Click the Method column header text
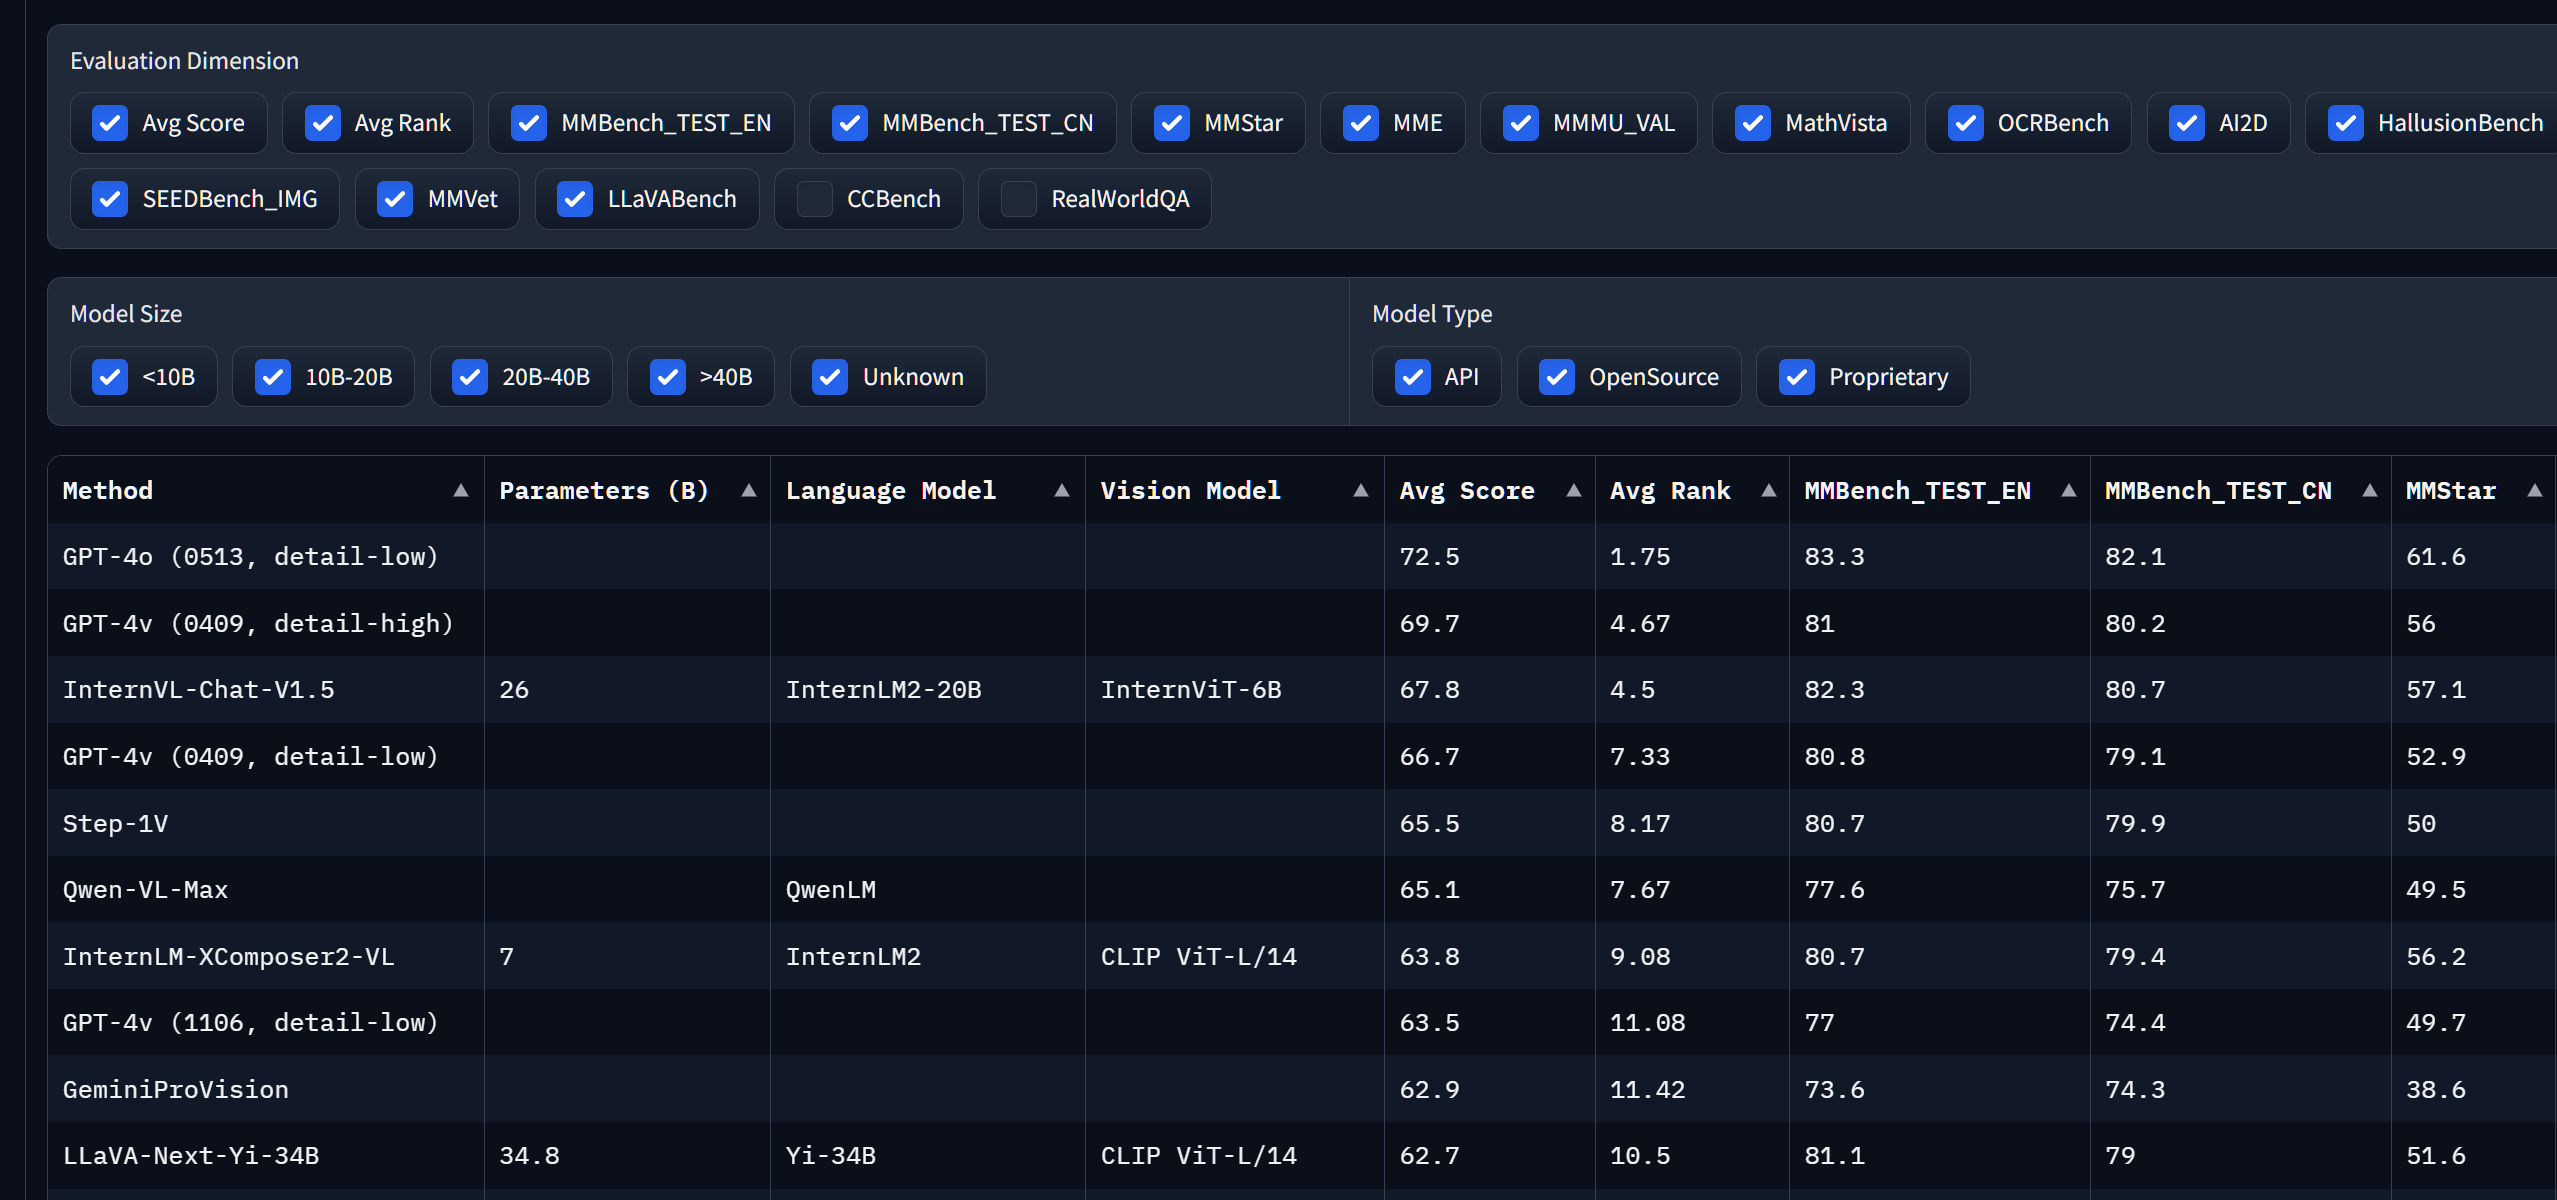 point(108,491)
